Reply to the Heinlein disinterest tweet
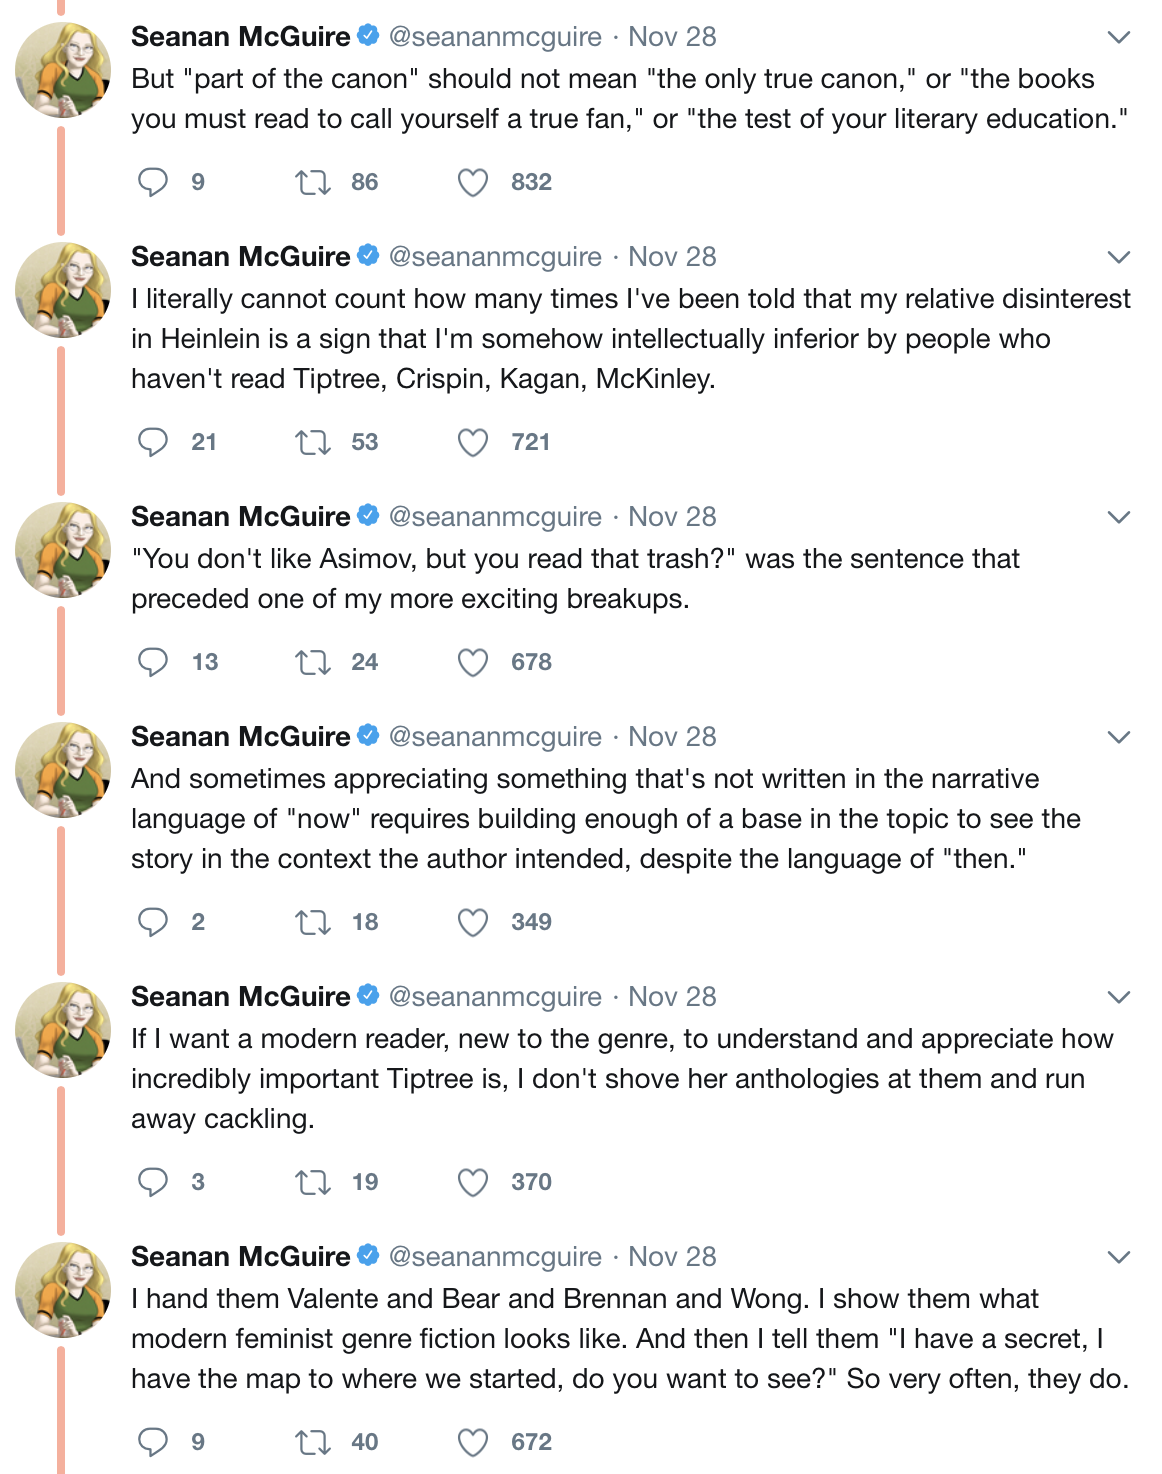Image resolution: width=1162 pixels, height=1474 pixels. [x=153, y=442]
